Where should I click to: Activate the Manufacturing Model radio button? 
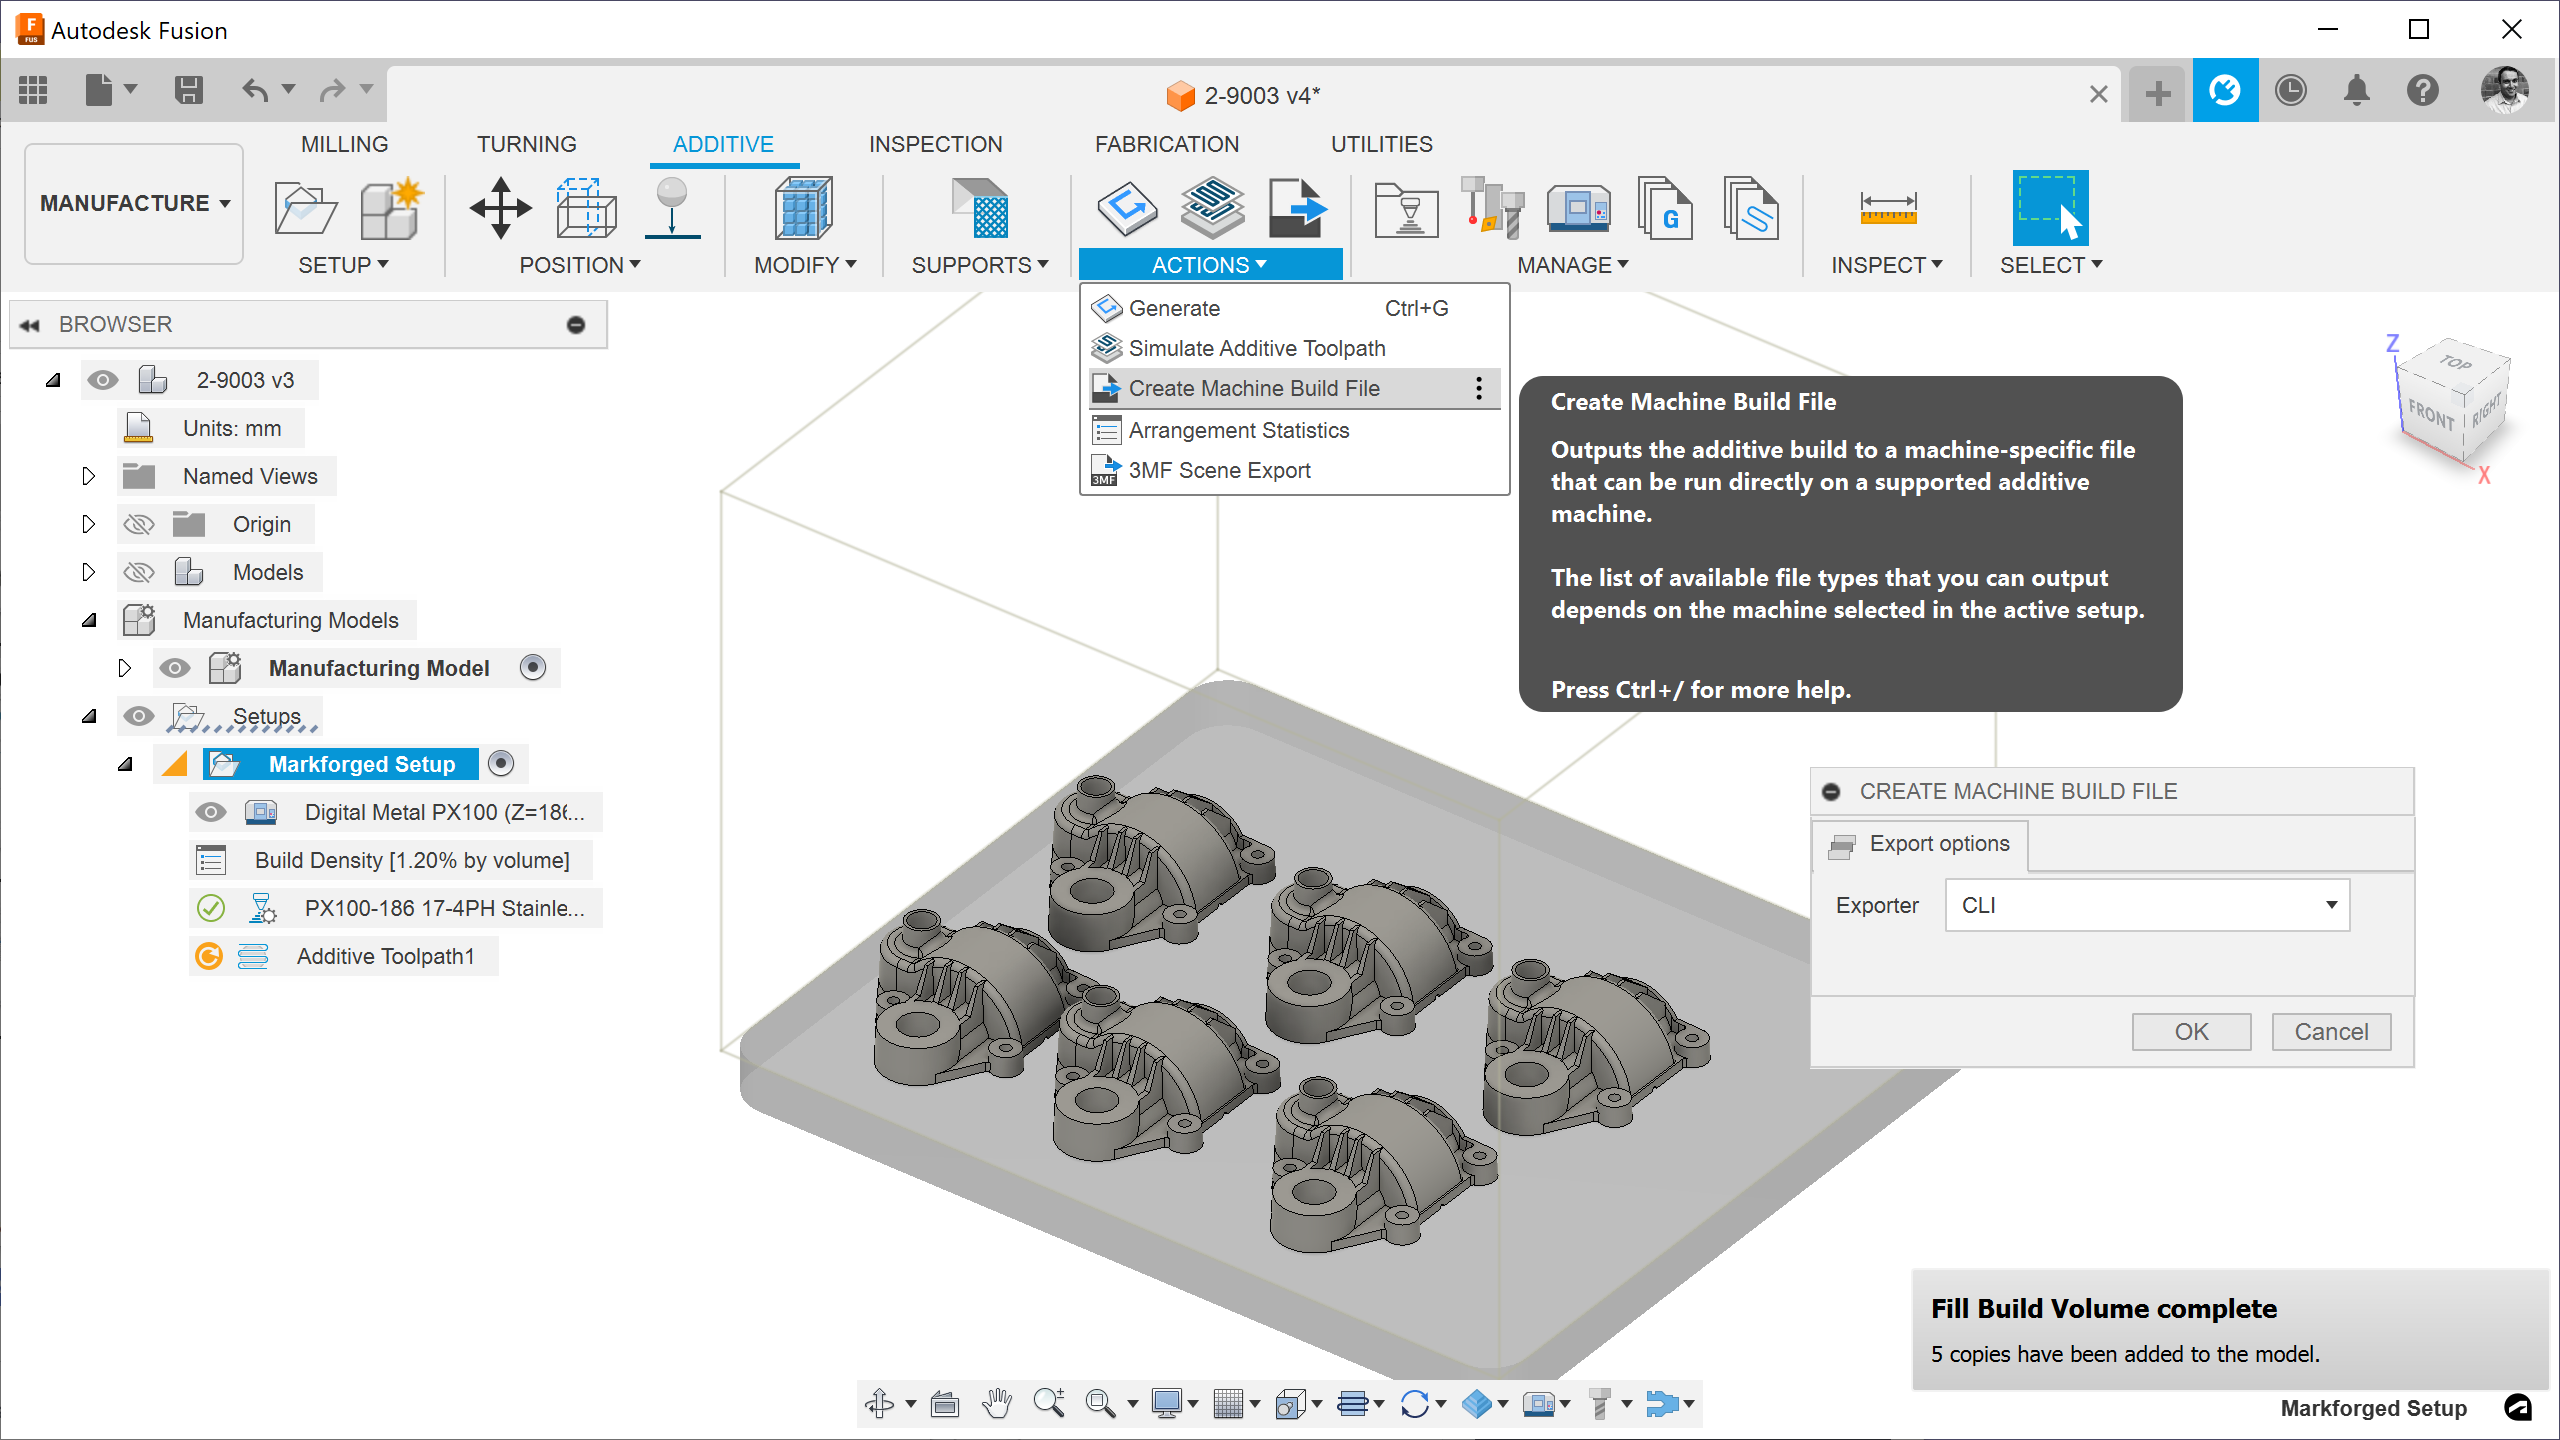(533, 668)
